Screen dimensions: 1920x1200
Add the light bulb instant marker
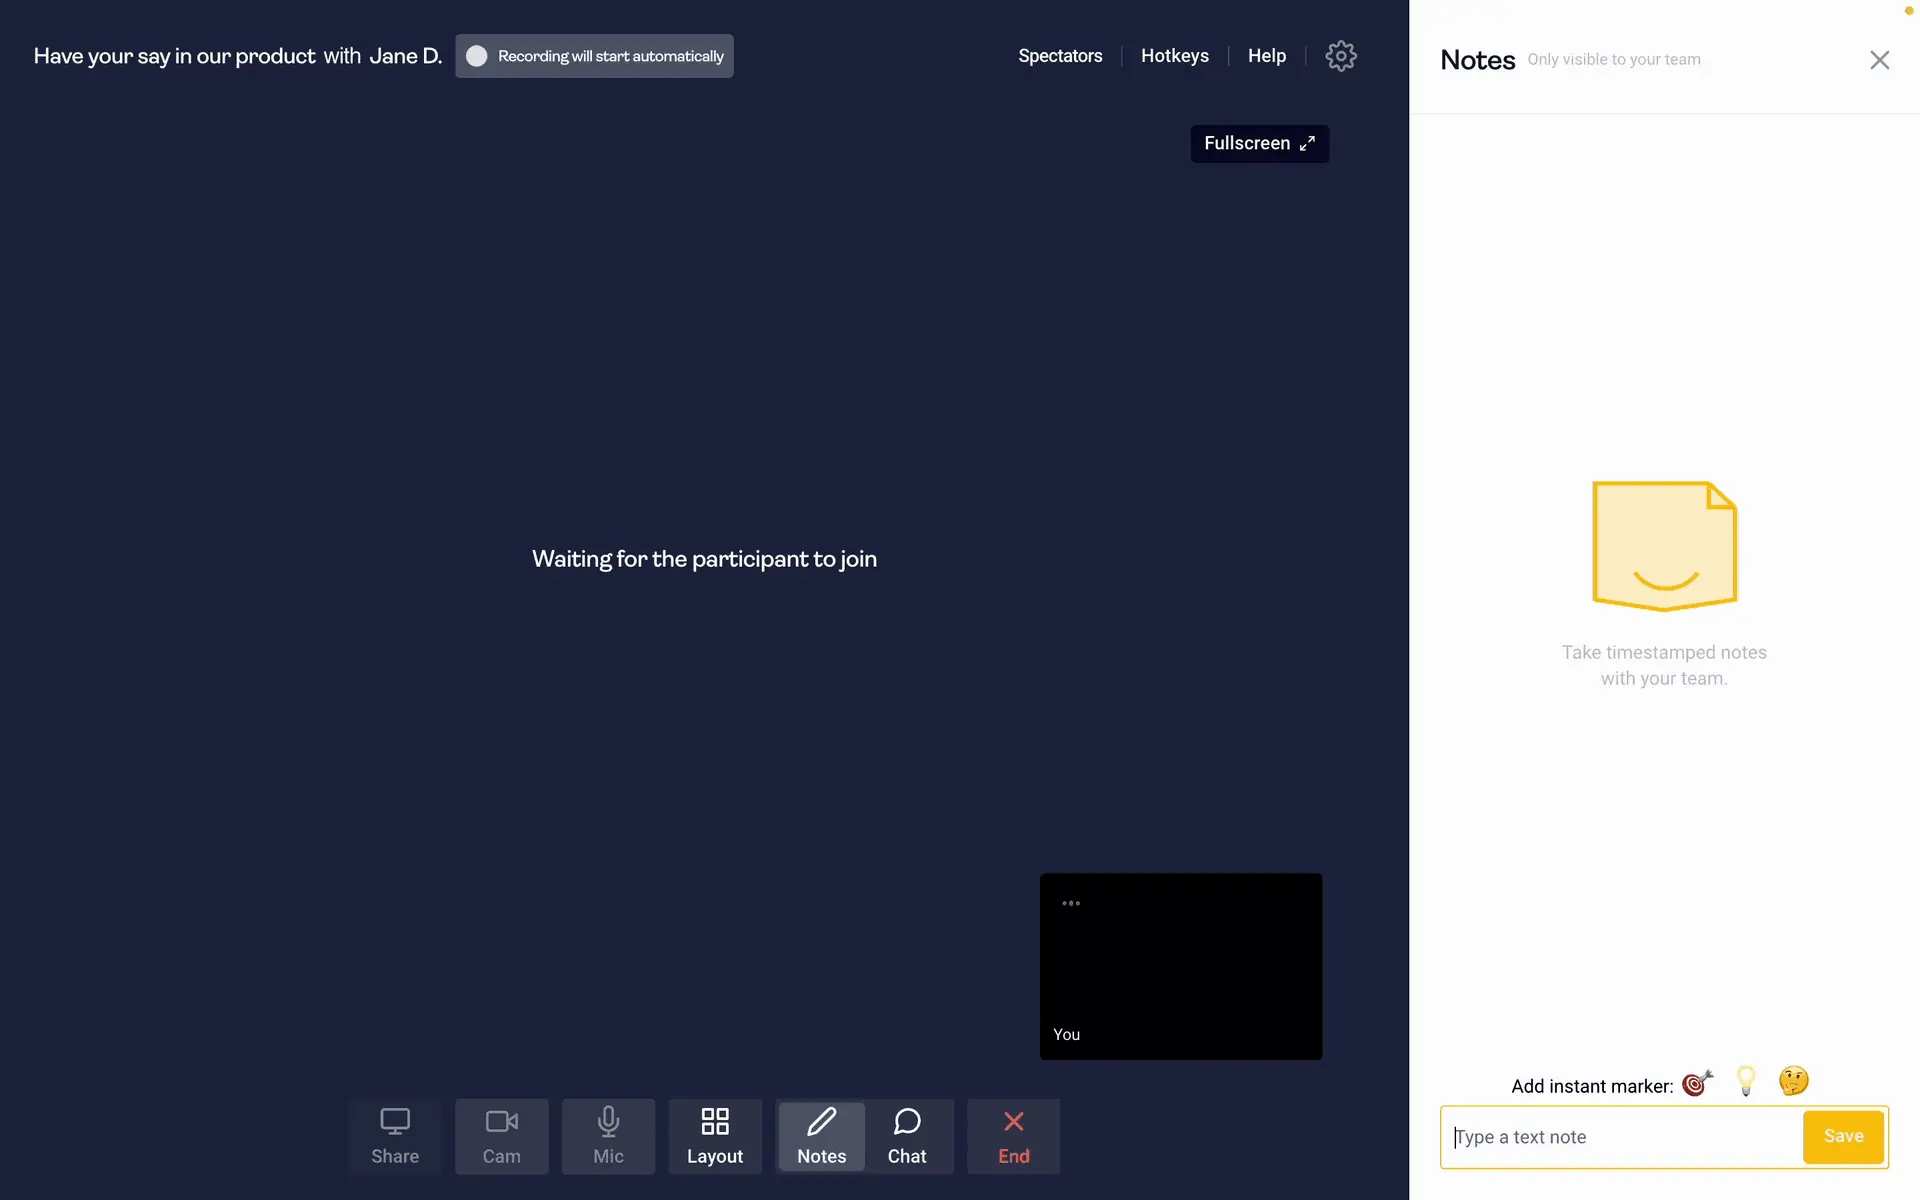[1746, 1081]
